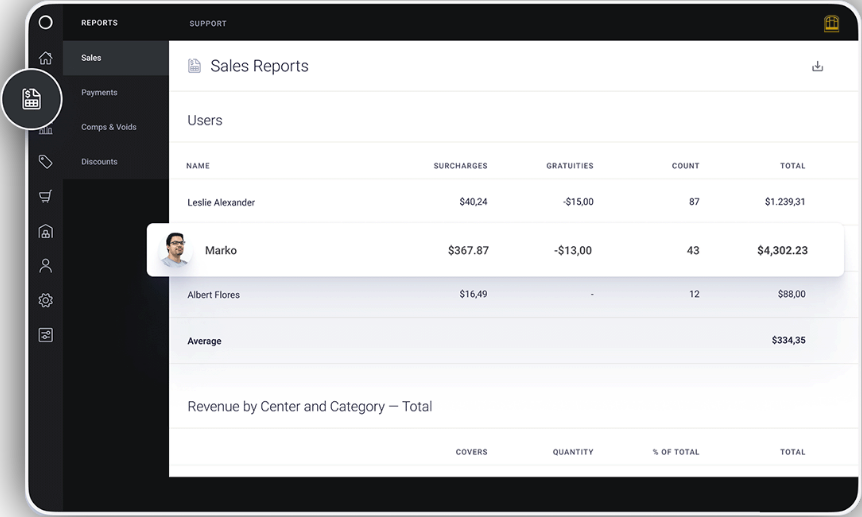
Task: Select Sales in the reports submenu
Action: pyautogui.click(x=116, y=58)
